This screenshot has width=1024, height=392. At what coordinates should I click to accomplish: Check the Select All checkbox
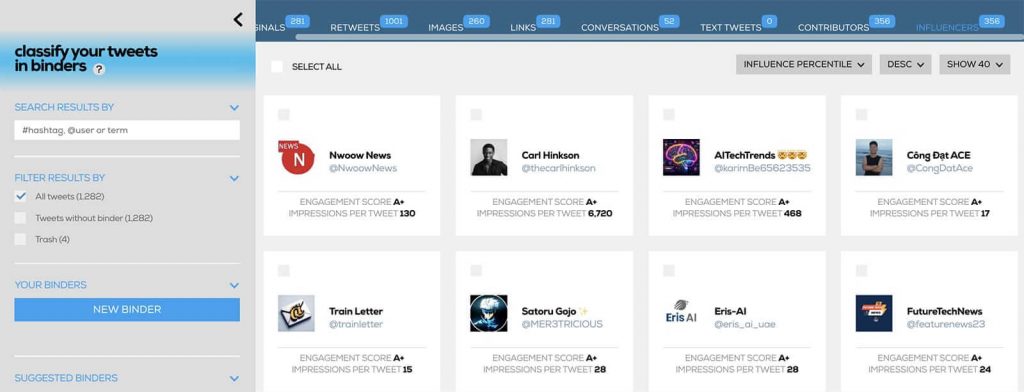(277, 67)
